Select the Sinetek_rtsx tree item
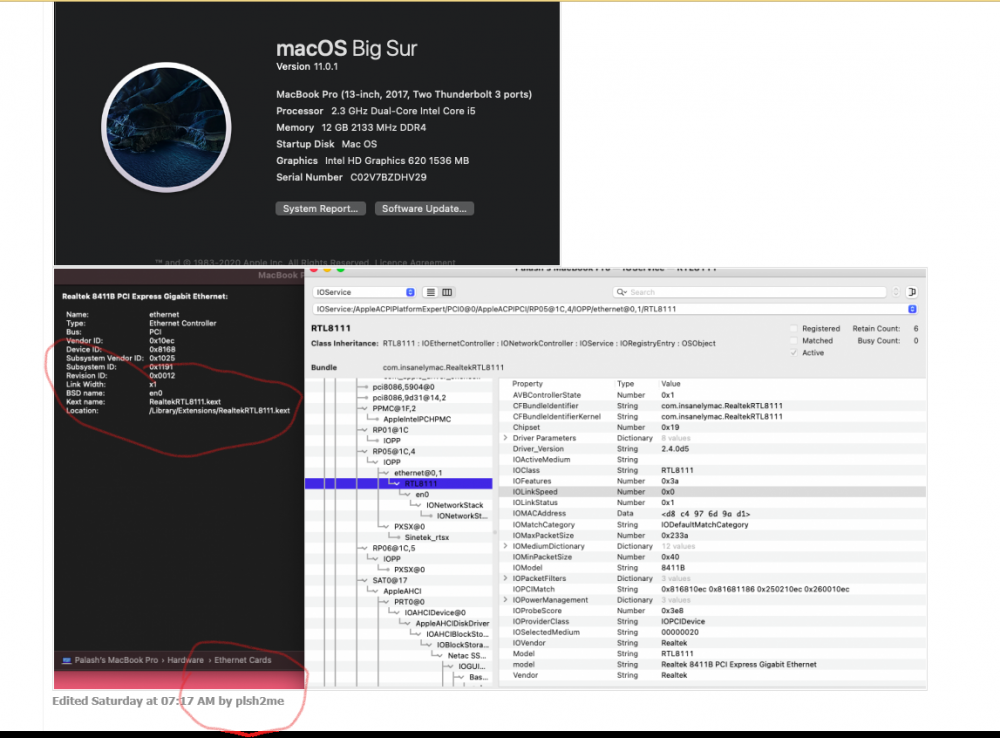 click(x=427, y=538)
